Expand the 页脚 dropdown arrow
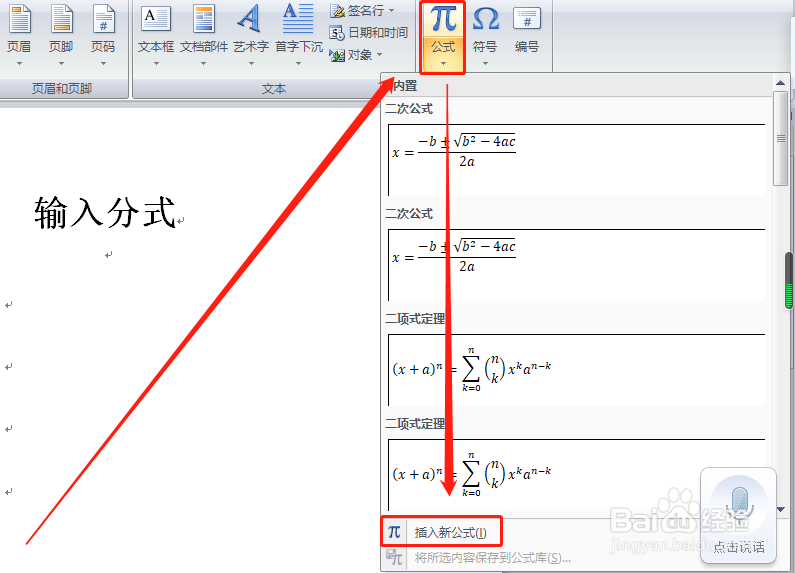Viewport: 795px width, 573px height. [x=61, y=63]
